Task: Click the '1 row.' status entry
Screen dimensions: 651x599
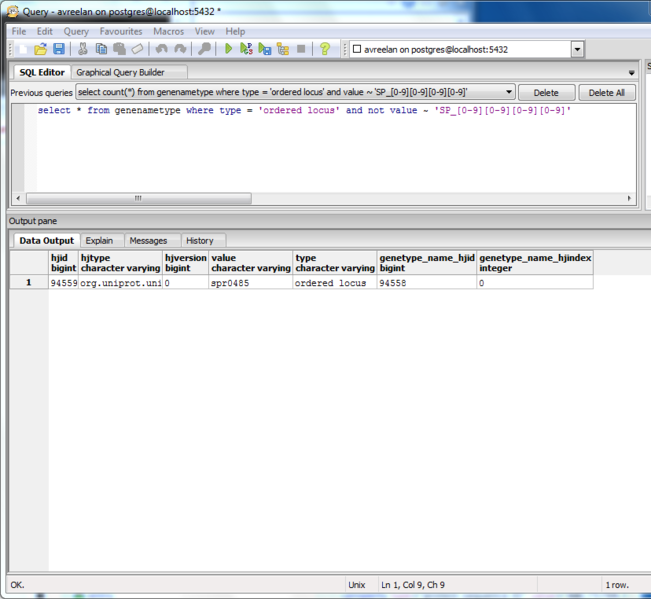Action: coord(617,585)
